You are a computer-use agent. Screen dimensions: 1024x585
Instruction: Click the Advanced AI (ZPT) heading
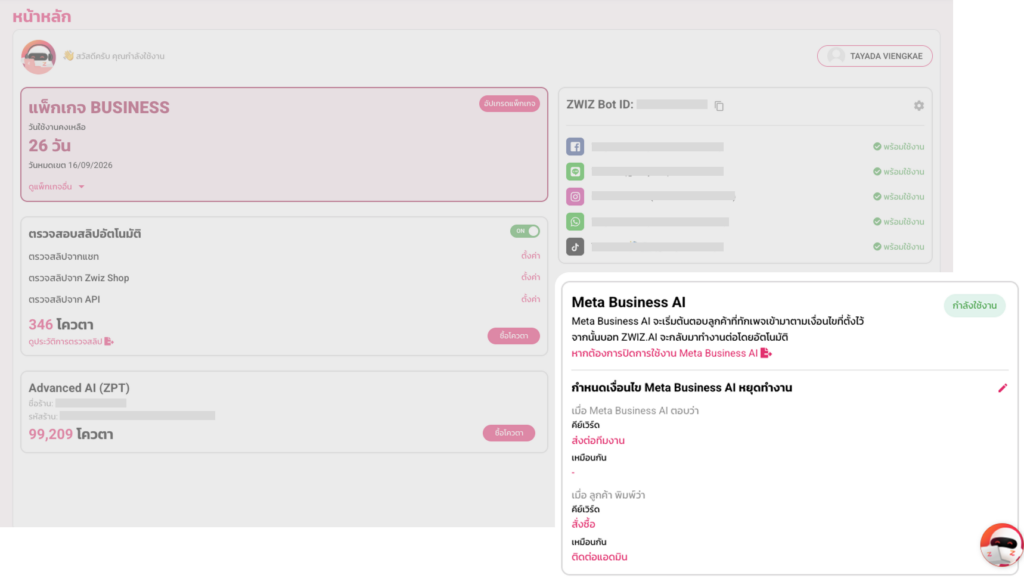79,388
